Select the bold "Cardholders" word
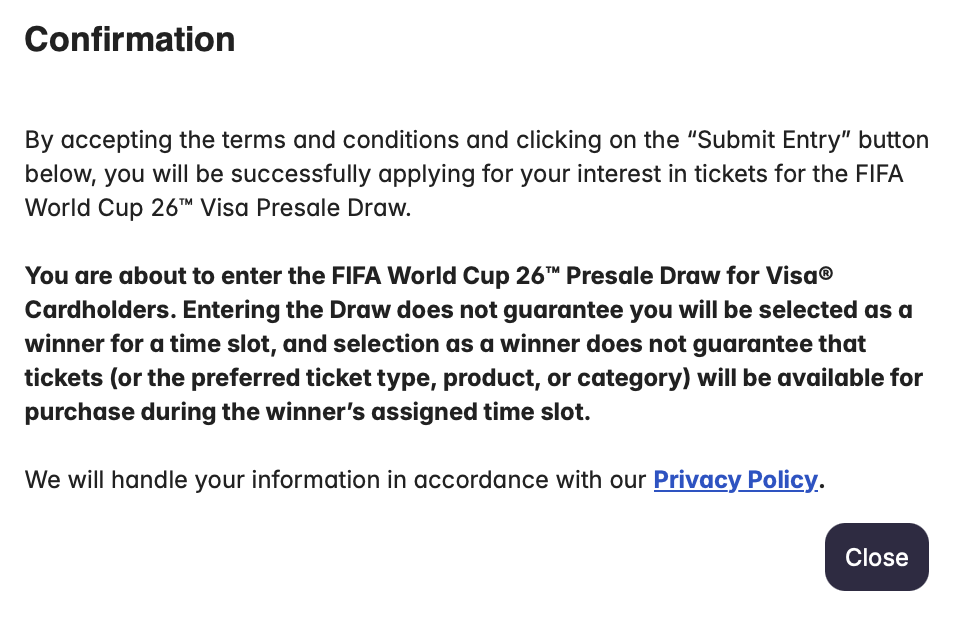This screenshot has width=970, height=620. pos(100,310)
